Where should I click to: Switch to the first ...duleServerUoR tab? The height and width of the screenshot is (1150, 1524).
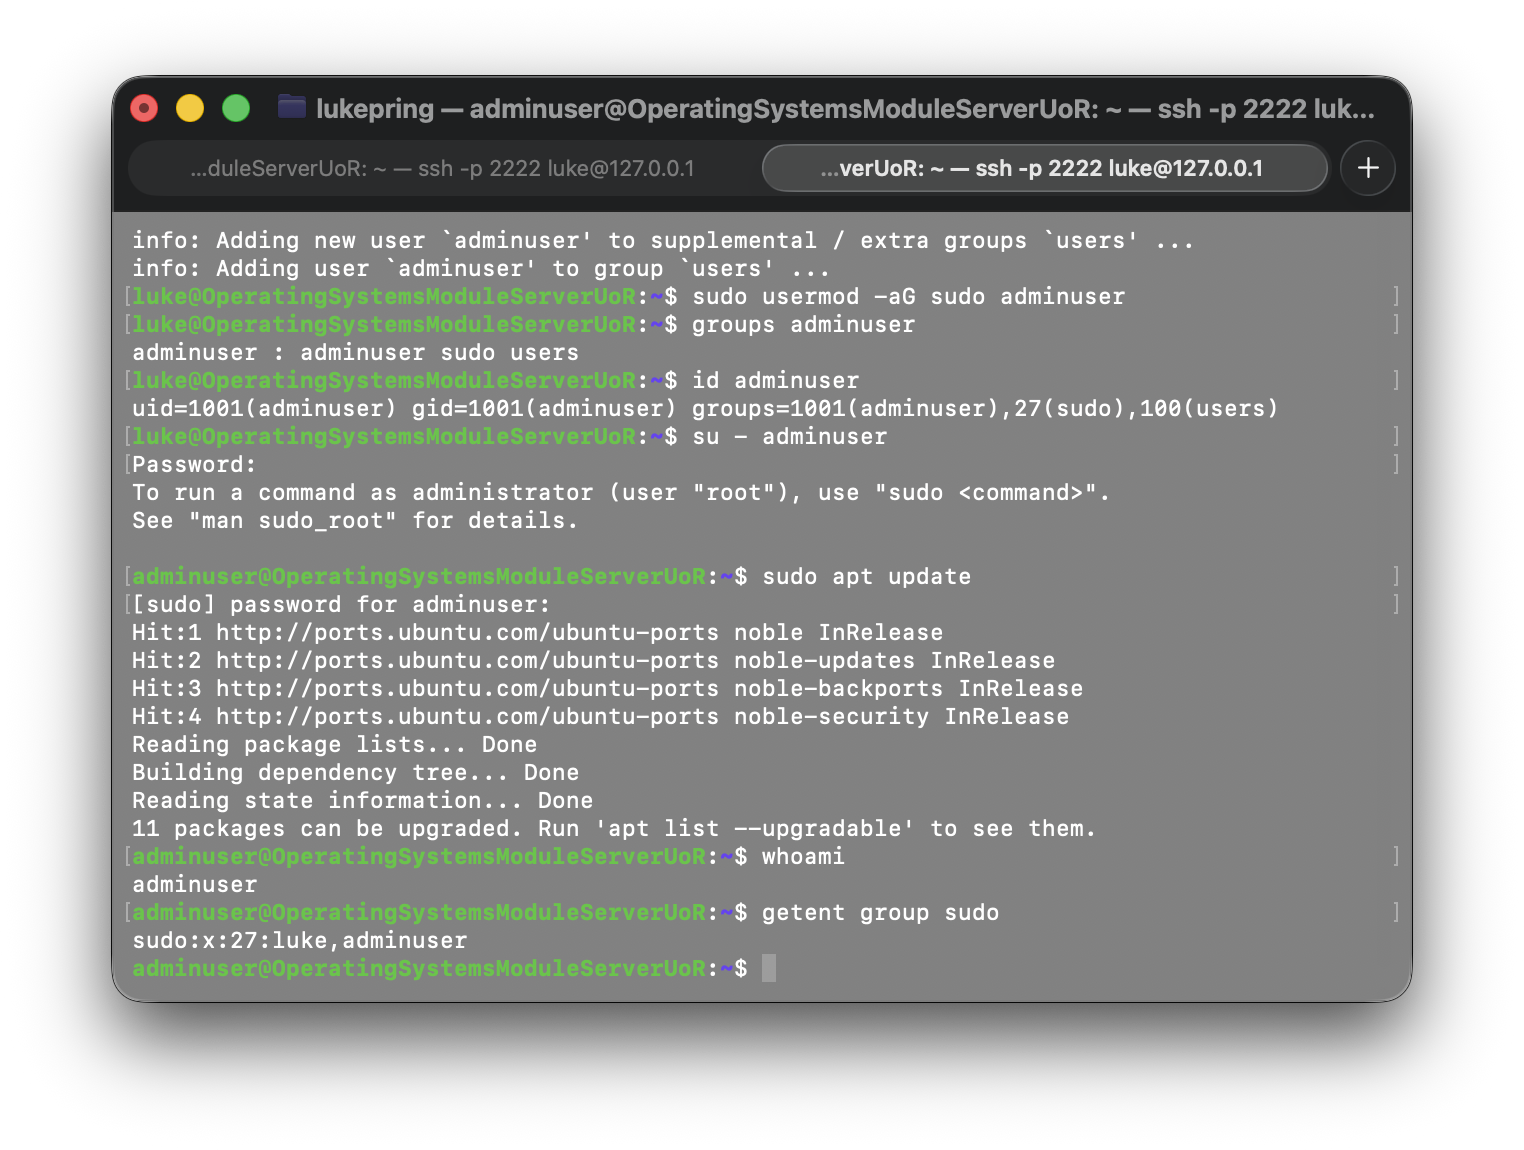point(442,168)
